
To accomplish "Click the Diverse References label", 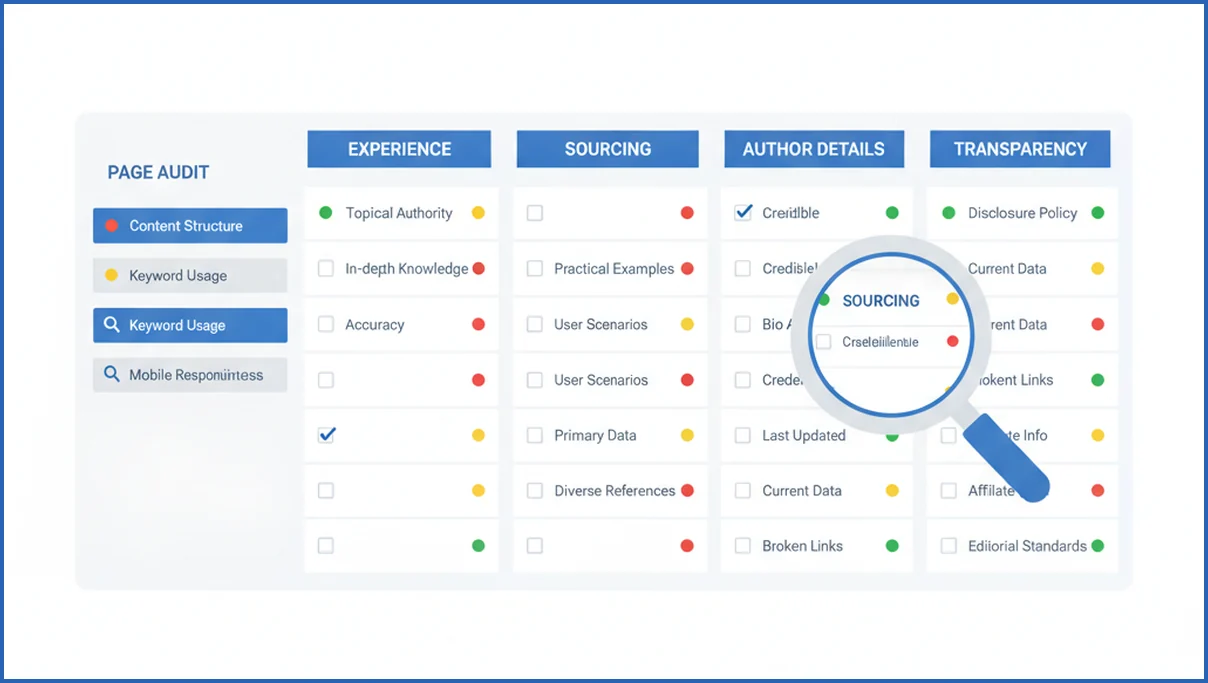I will (x=615, y=490).
